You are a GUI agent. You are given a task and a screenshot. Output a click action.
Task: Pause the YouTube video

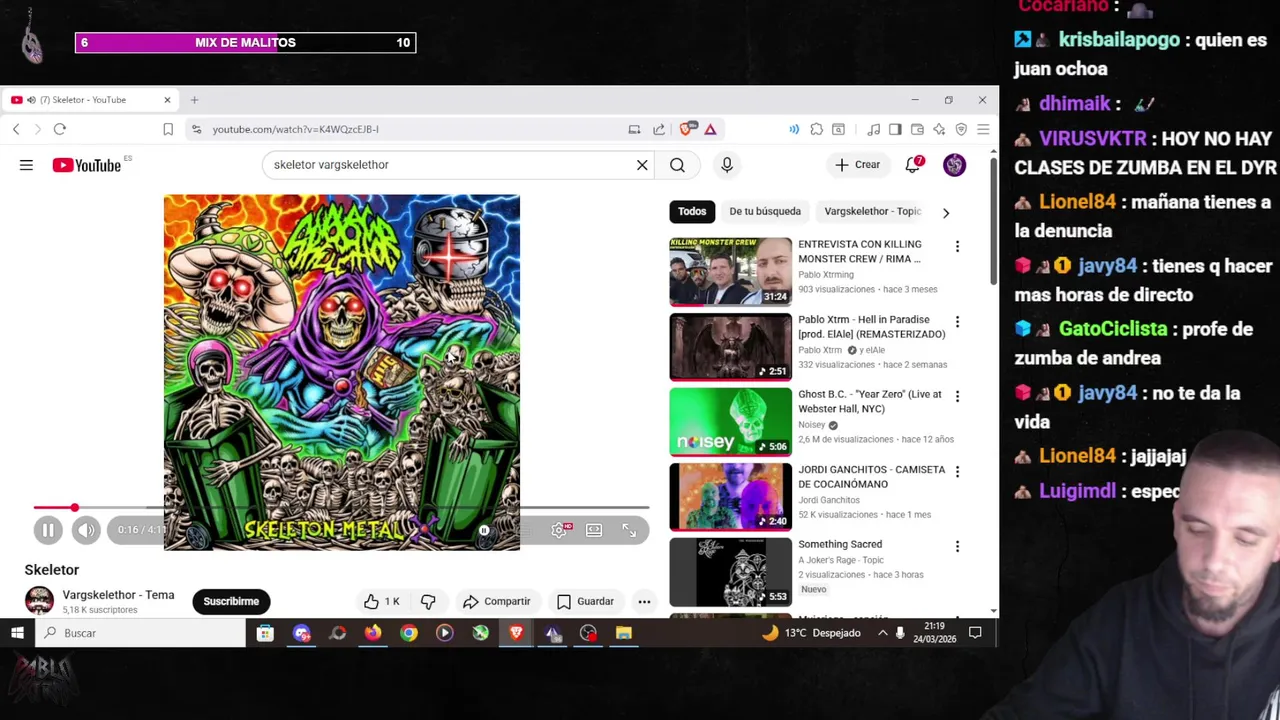click(47, 530)
